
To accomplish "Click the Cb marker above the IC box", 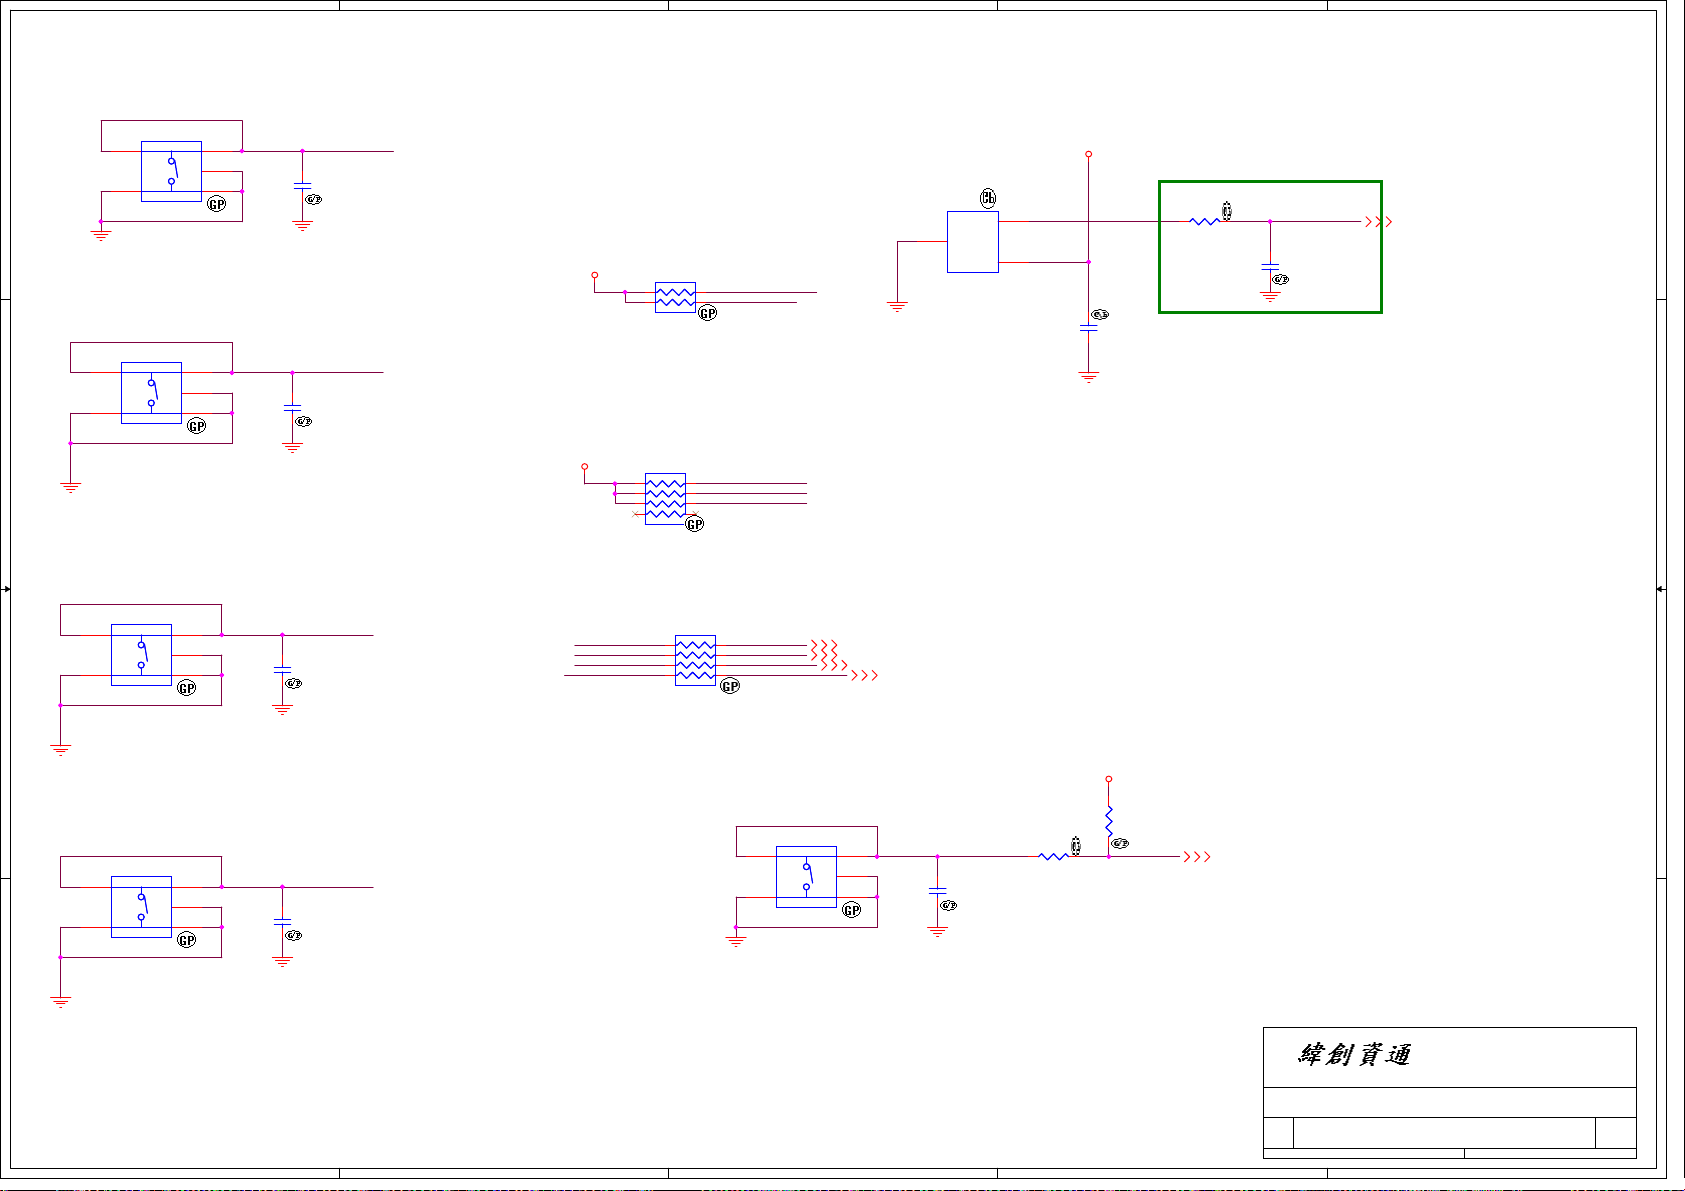I will tap(988, 198).
